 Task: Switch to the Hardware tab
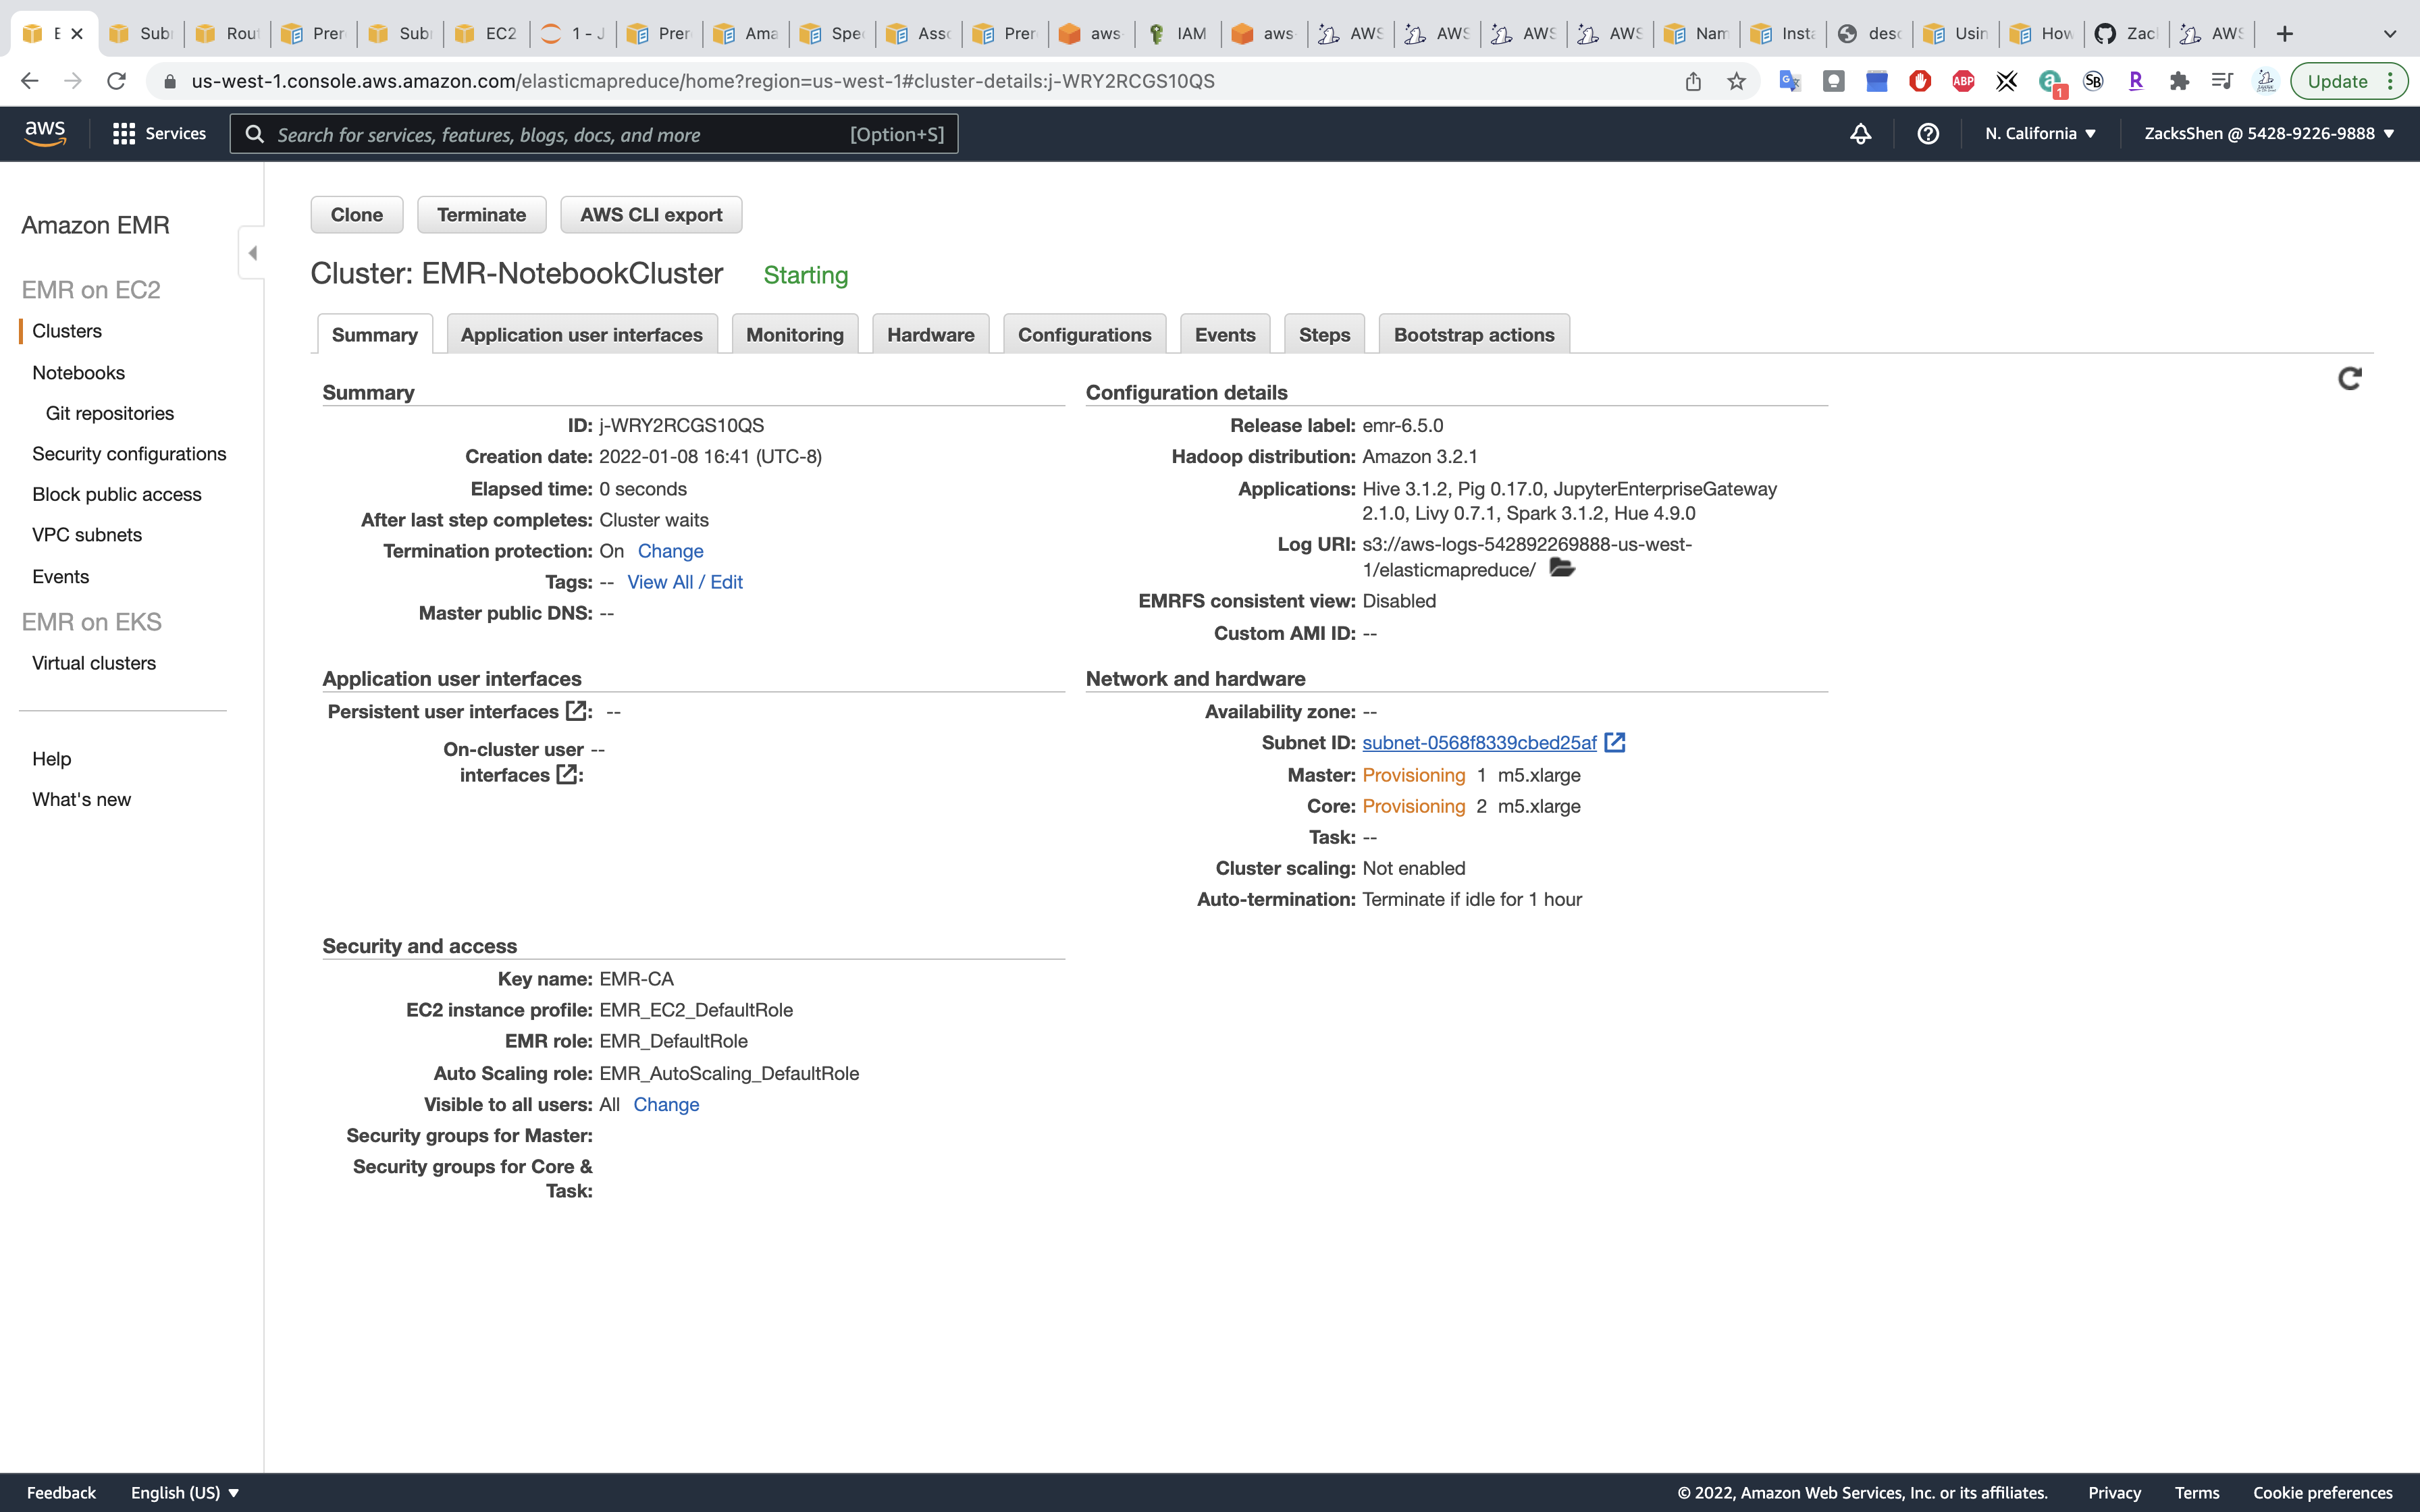(930, 335)
